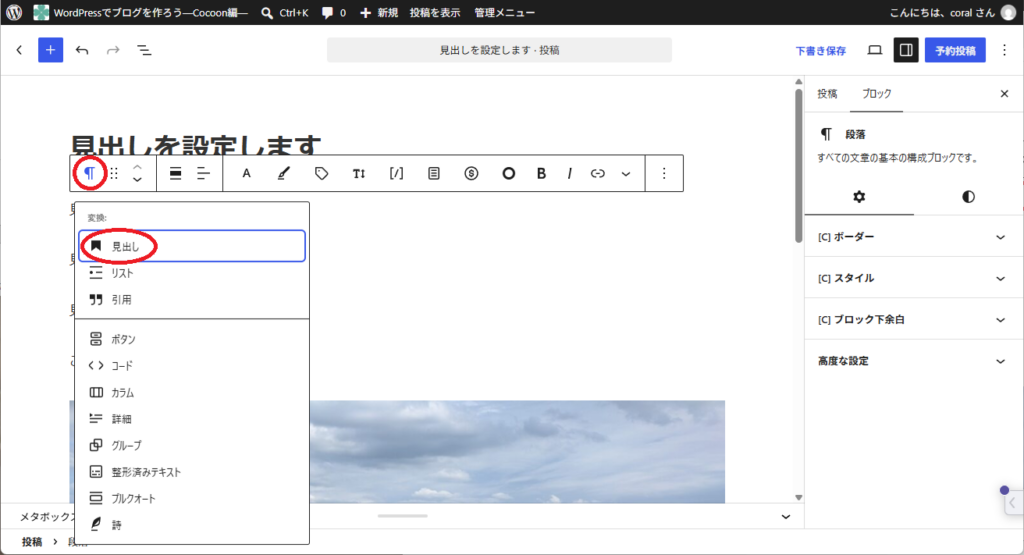Convert block to カラム
The height and width of the screenshot is (555, 1024).
[192, 392]
